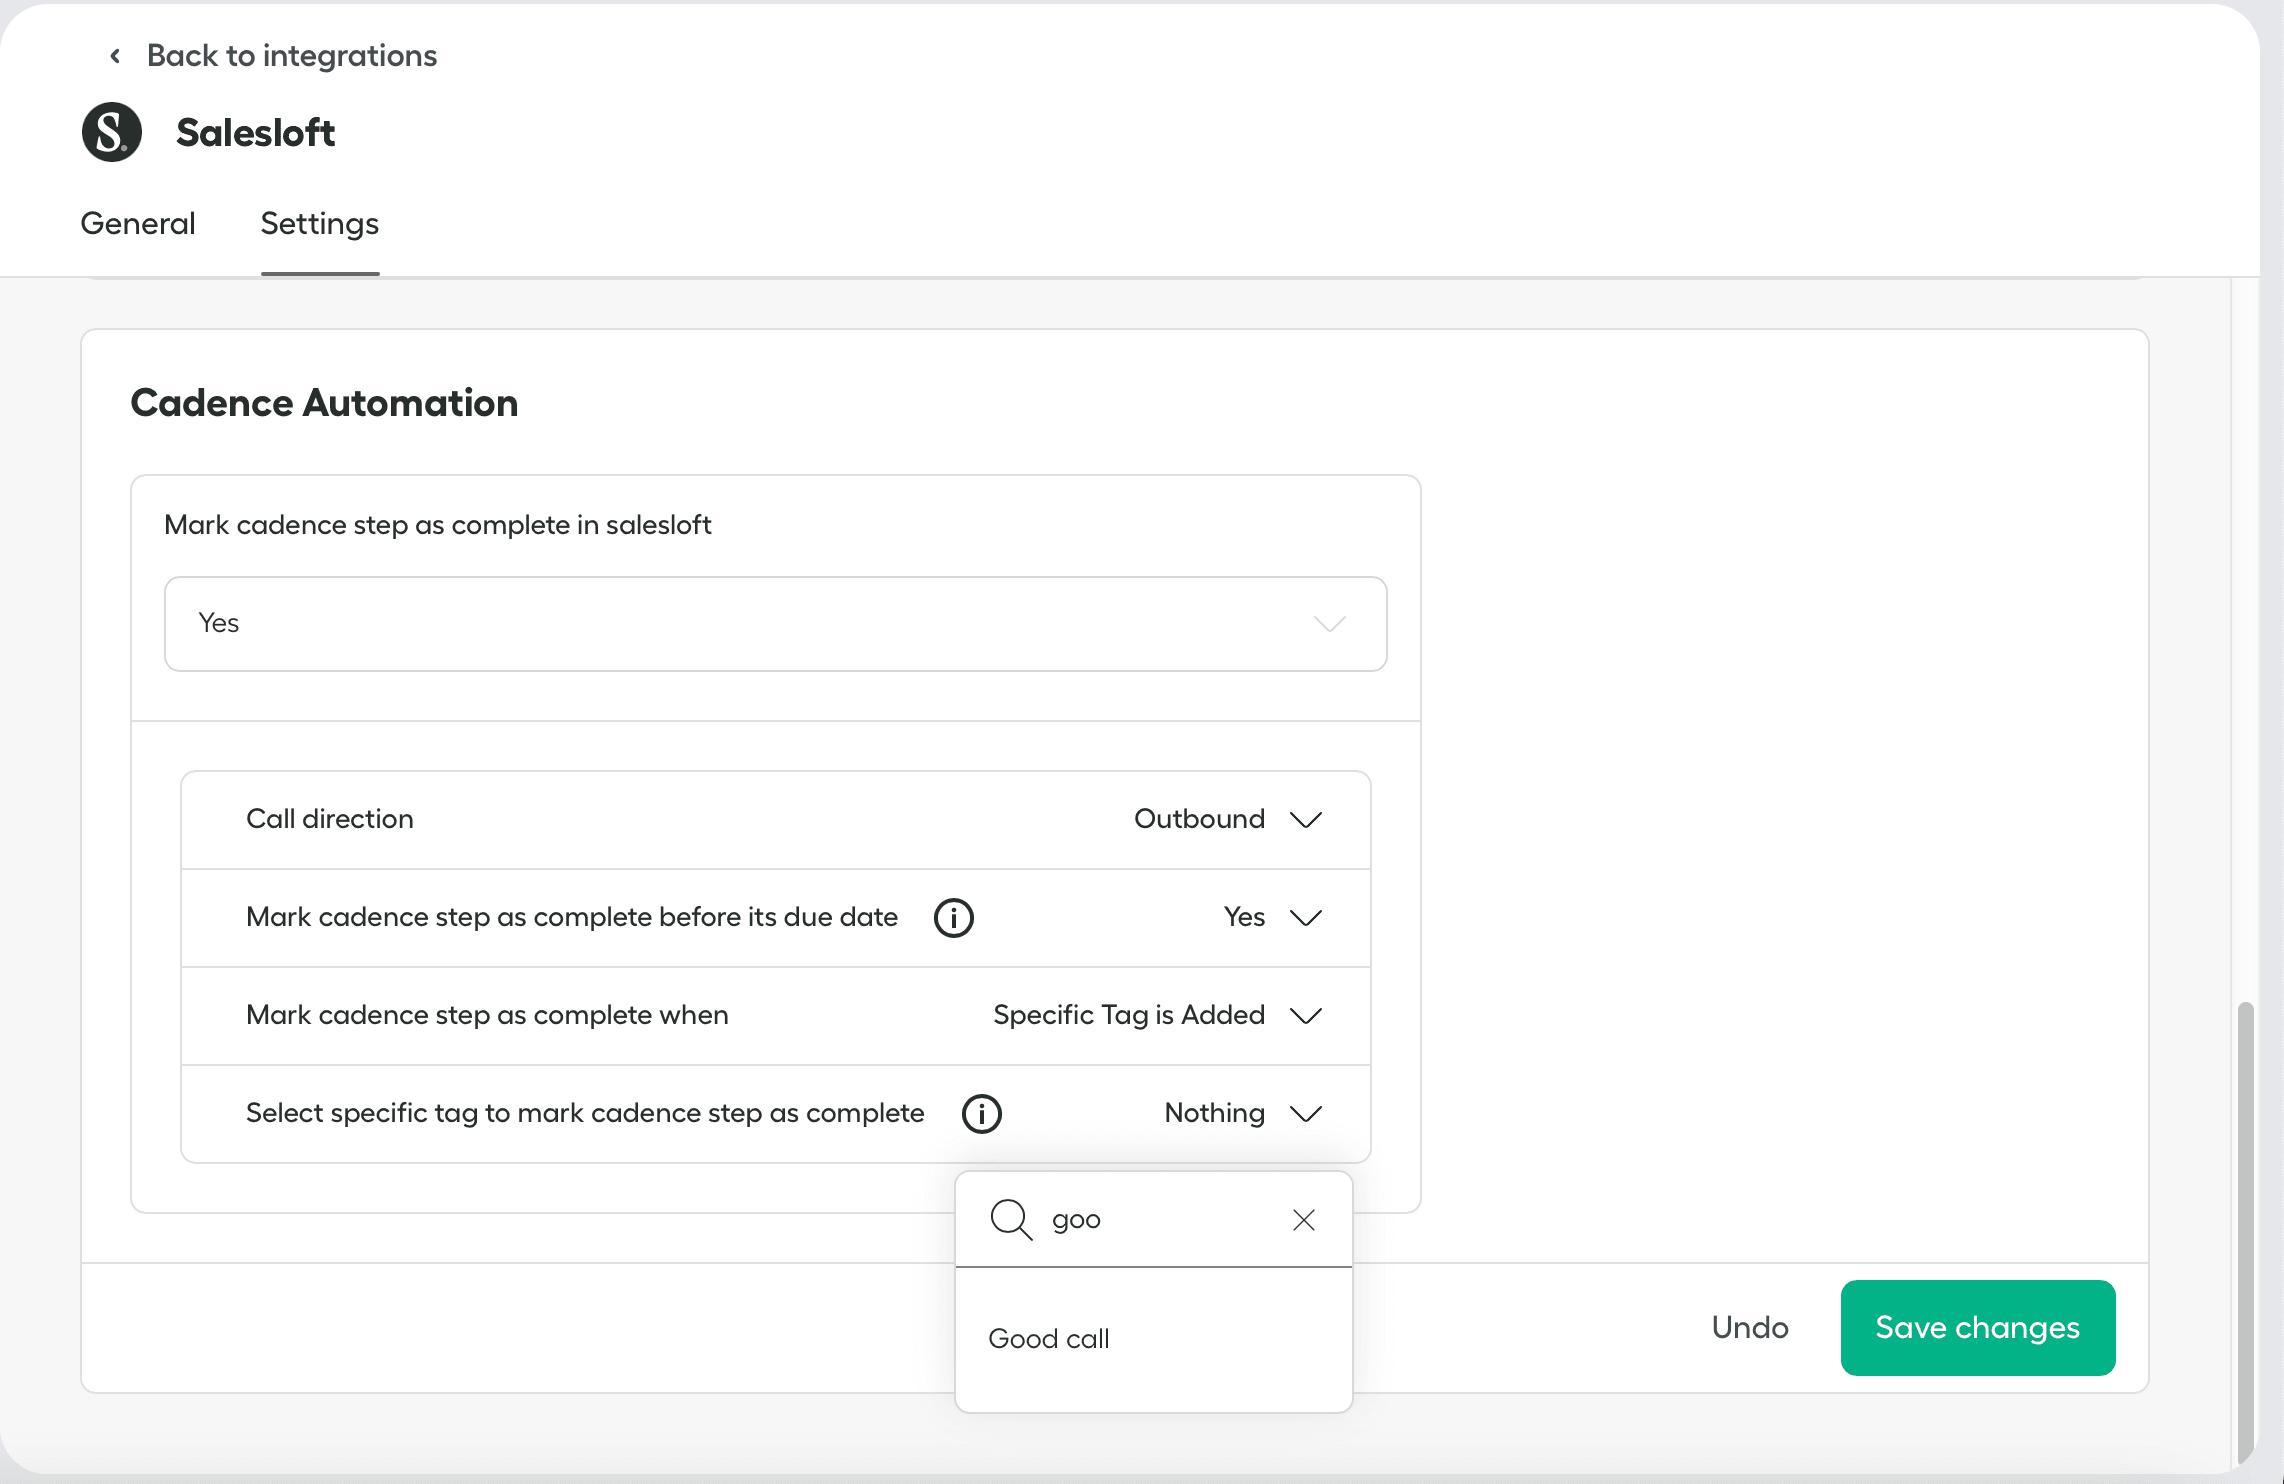
Task: Expand the due date Yes dropdown
Action: tap(1272, 917)
